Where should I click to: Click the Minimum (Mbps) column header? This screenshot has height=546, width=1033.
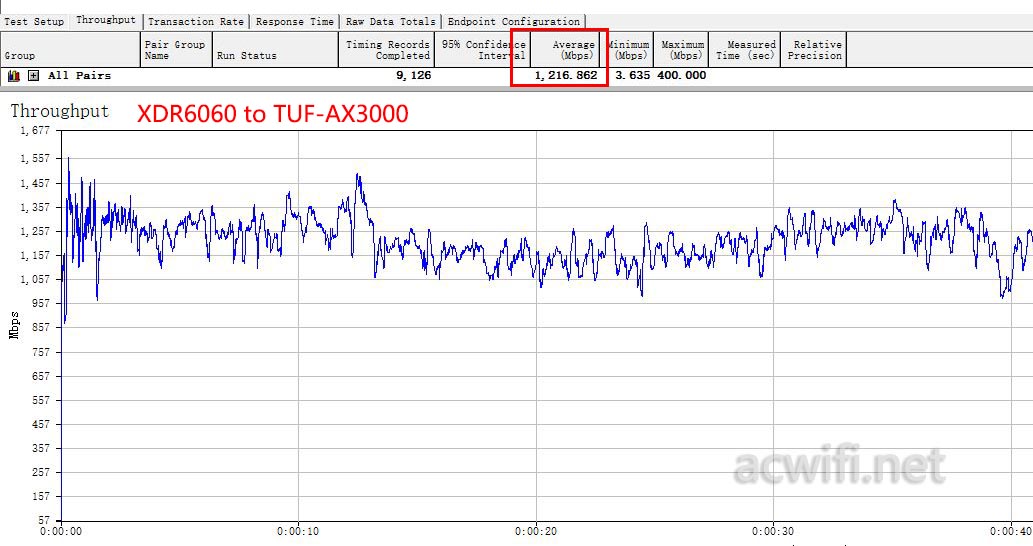point(628,49)
